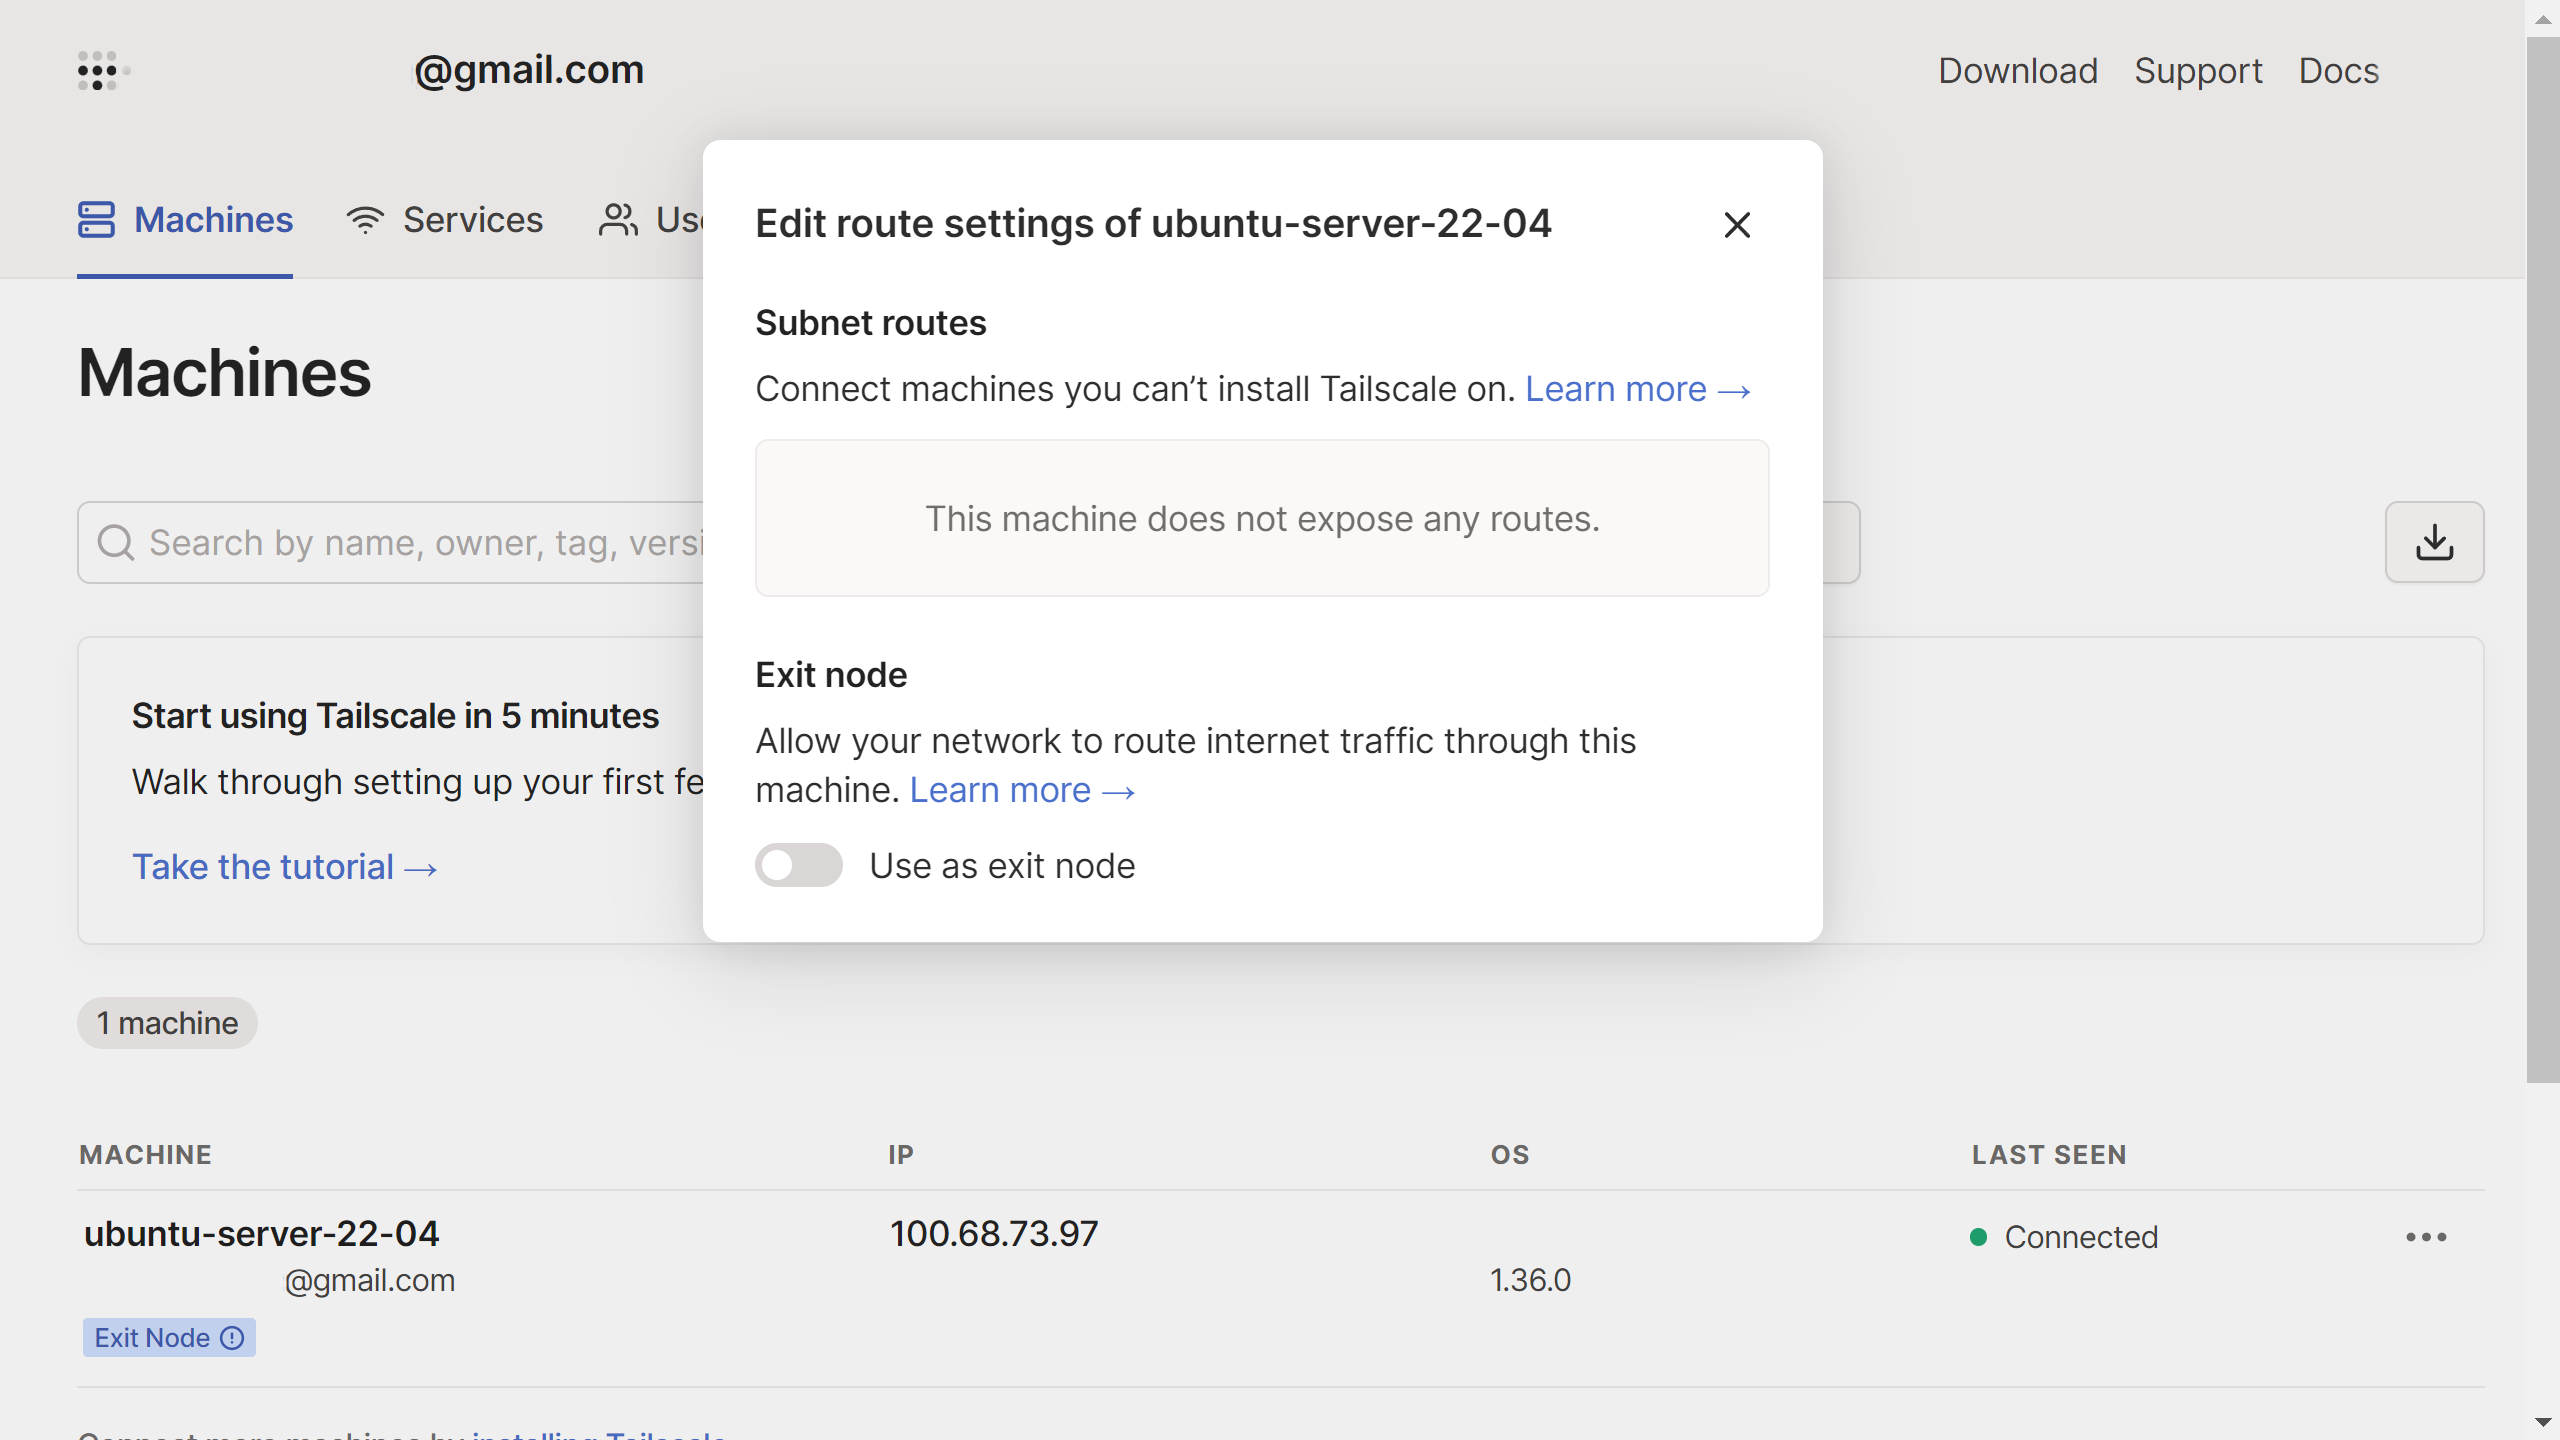Click the Machines tab server icon
The image size is (2560, 1440).
(97, 220)
